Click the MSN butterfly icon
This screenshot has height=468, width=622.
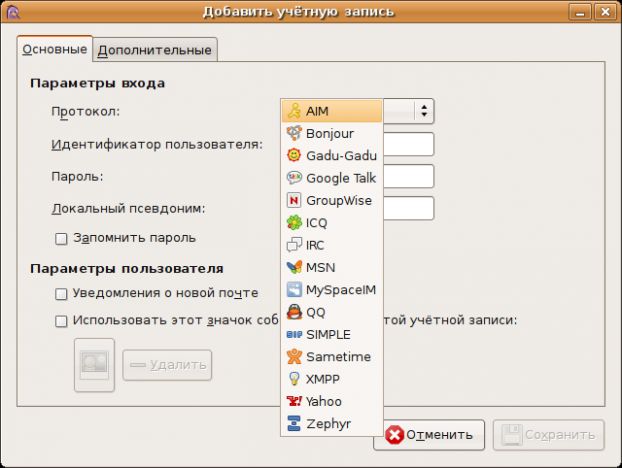coord(294,267)
